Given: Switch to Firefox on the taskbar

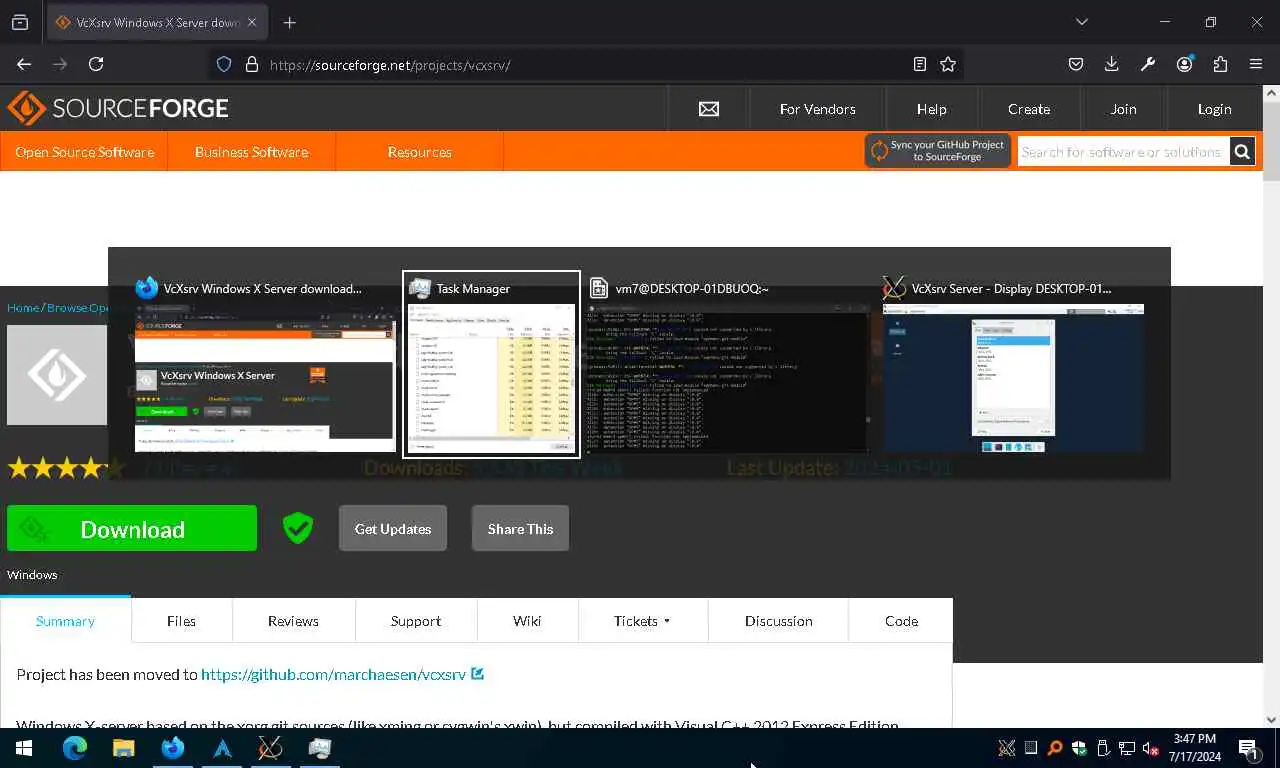Looking at the screenshot, I should click(172, 748).
